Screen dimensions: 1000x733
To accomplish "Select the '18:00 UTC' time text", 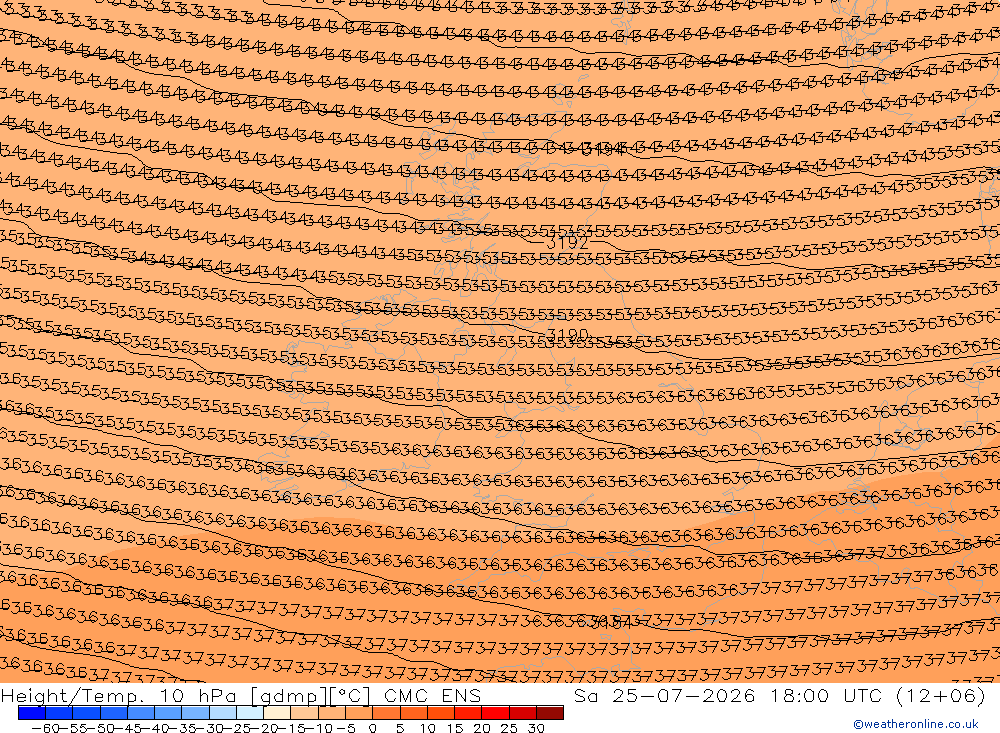I will click(x=825, y=695).
